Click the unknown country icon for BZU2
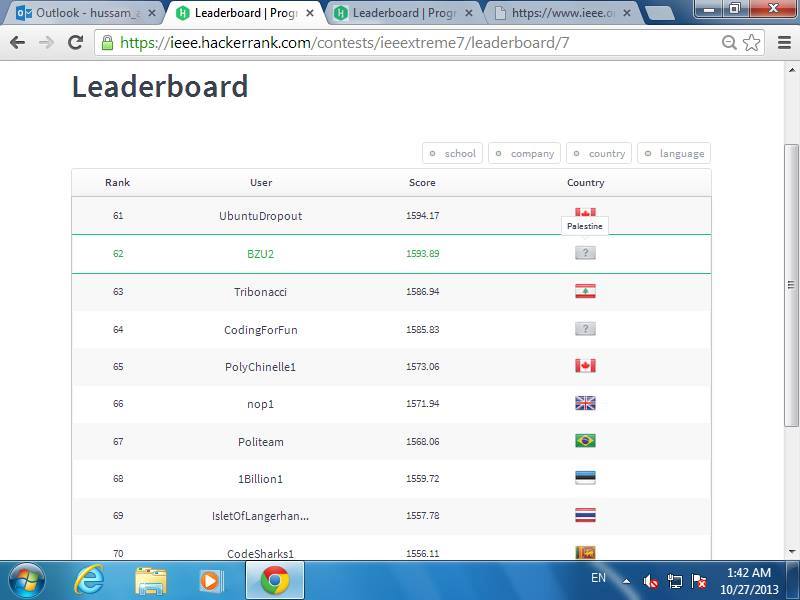800x600 pixels. (x=585, y=253)
